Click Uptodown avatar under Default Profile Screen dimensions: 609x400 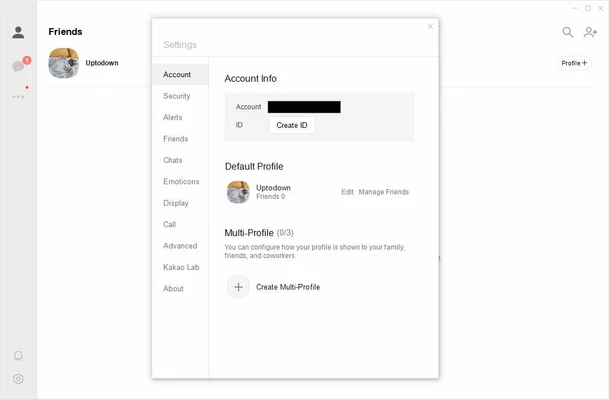(238, 192)
